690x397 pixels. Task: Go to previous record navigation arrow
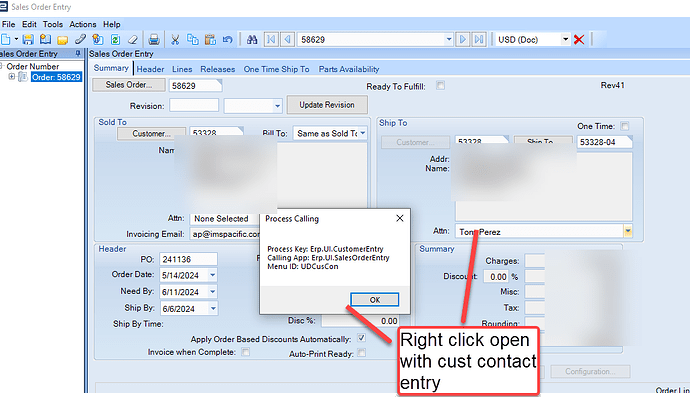288,40
